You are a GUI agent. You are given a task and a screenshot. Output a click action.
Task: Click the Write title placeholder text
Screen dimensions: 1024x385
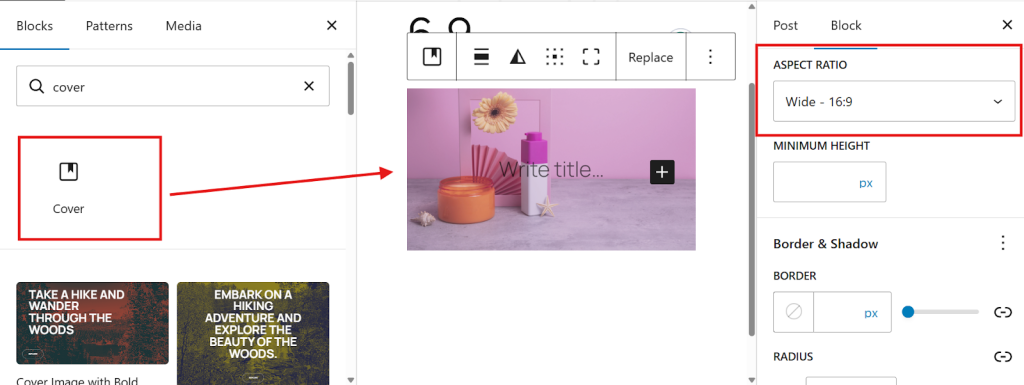point(552,170)
